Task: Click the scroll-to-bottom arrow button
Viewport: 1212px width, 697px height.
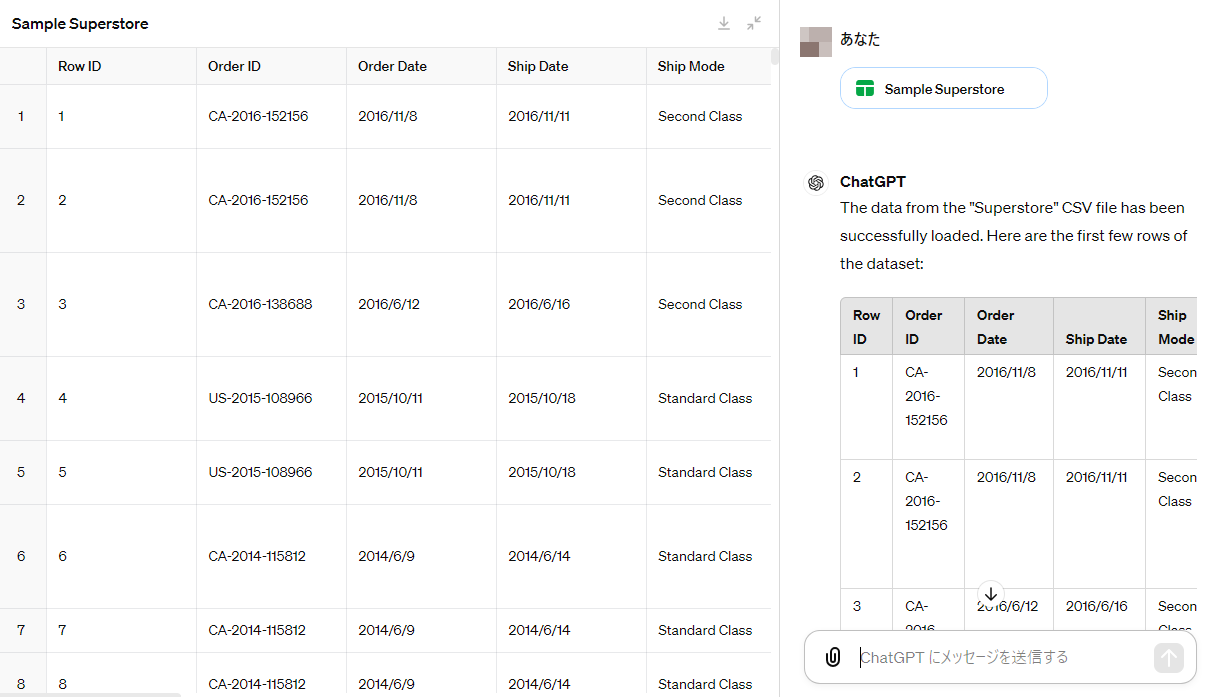Action: click(990, 594)
